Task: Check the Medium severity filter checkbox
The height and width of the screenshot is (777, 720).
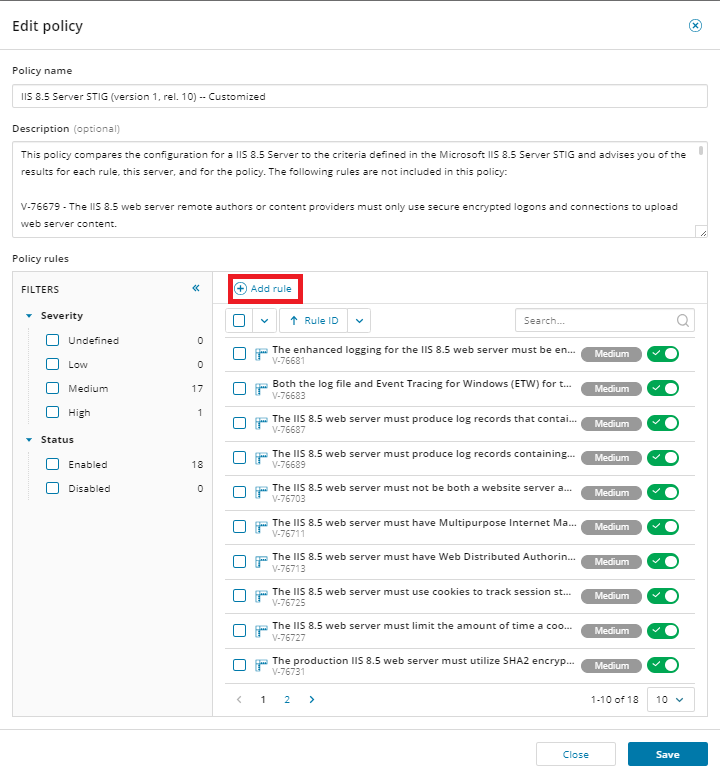Action: [53, 388]
